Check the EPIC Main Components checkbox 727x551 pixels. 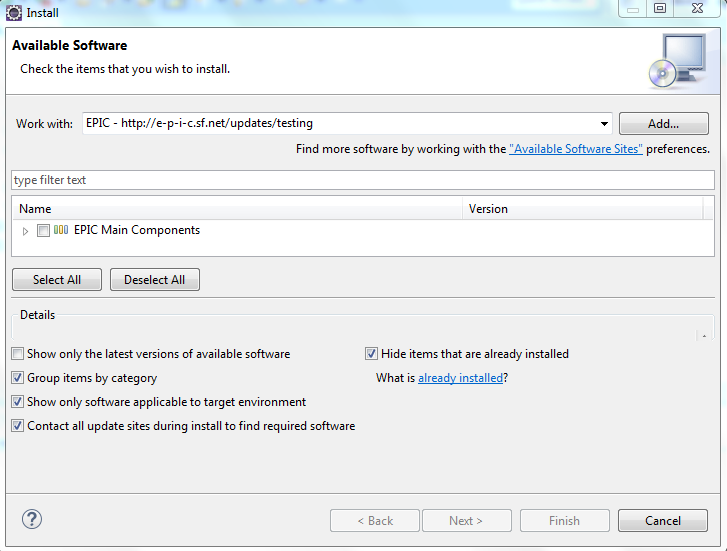pos(43,231)
